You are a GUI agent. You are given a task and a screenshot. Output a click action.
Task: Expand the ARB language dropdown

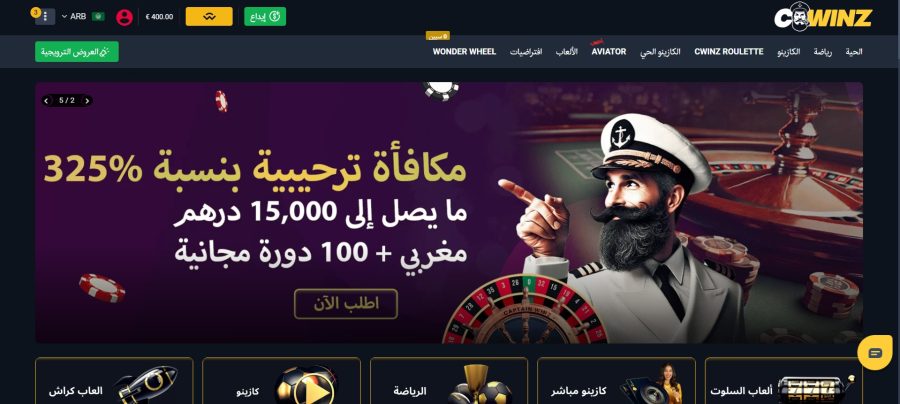(74, 17)
